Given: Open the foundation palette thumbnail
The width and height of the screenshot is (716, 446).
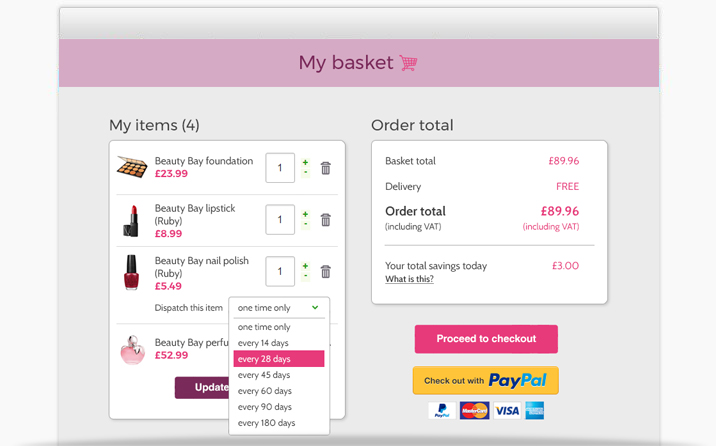Looking at the screenshot, I should click(x=132, y=167).
